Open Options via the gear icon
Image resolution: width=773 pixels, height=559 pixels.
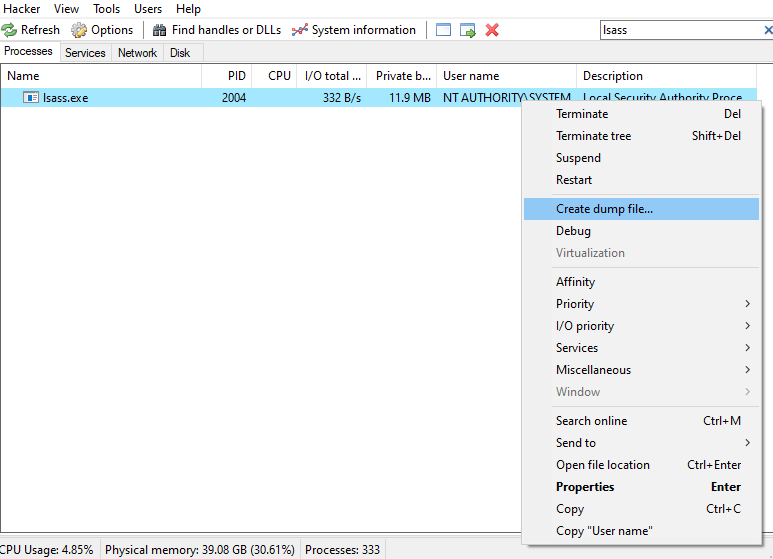pos(79,30)
